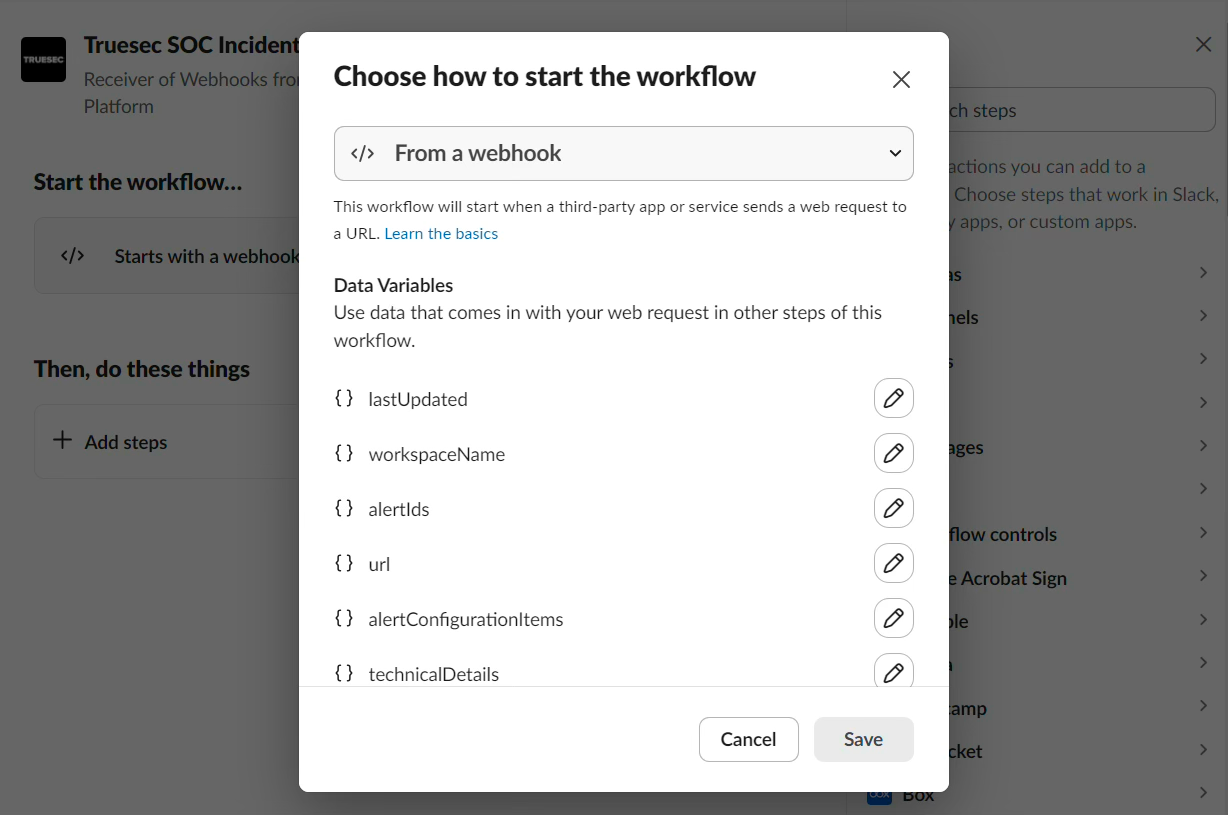Edit the workspaceName variable pencil icon

(x=893, y=453)
